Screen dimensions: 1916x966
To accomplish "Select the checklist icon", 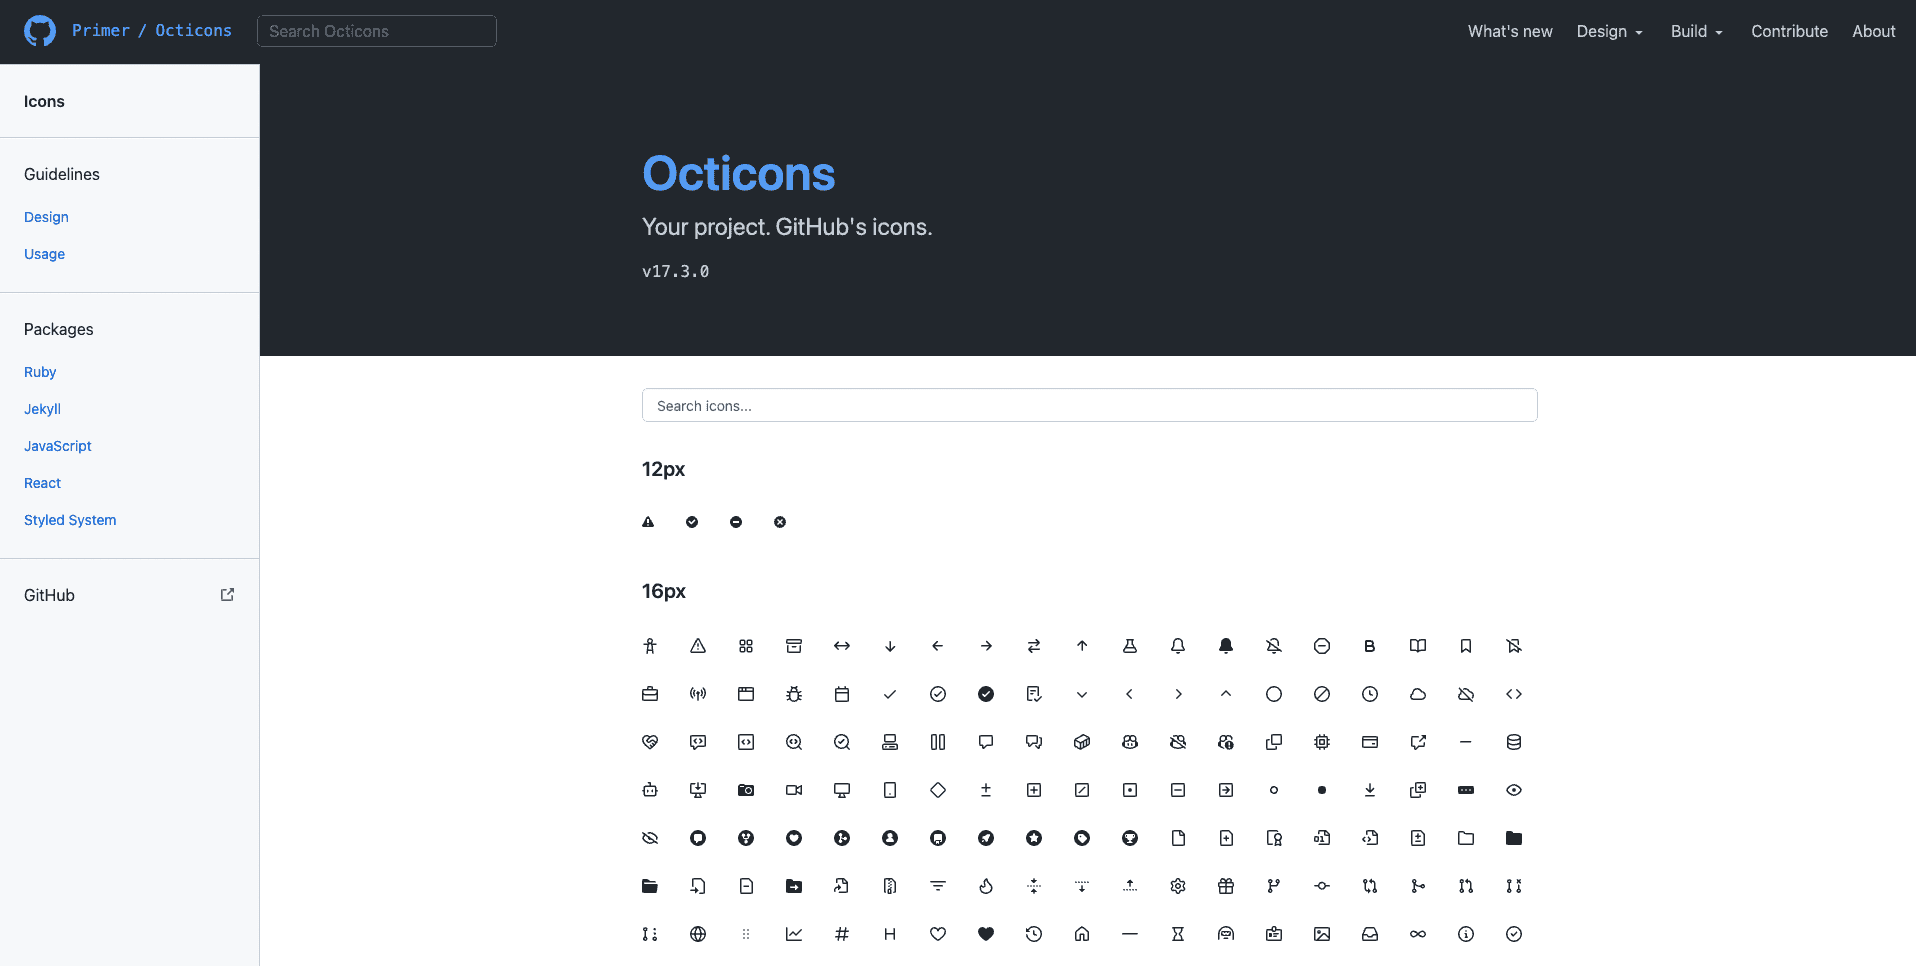I will click(1034, 694).
